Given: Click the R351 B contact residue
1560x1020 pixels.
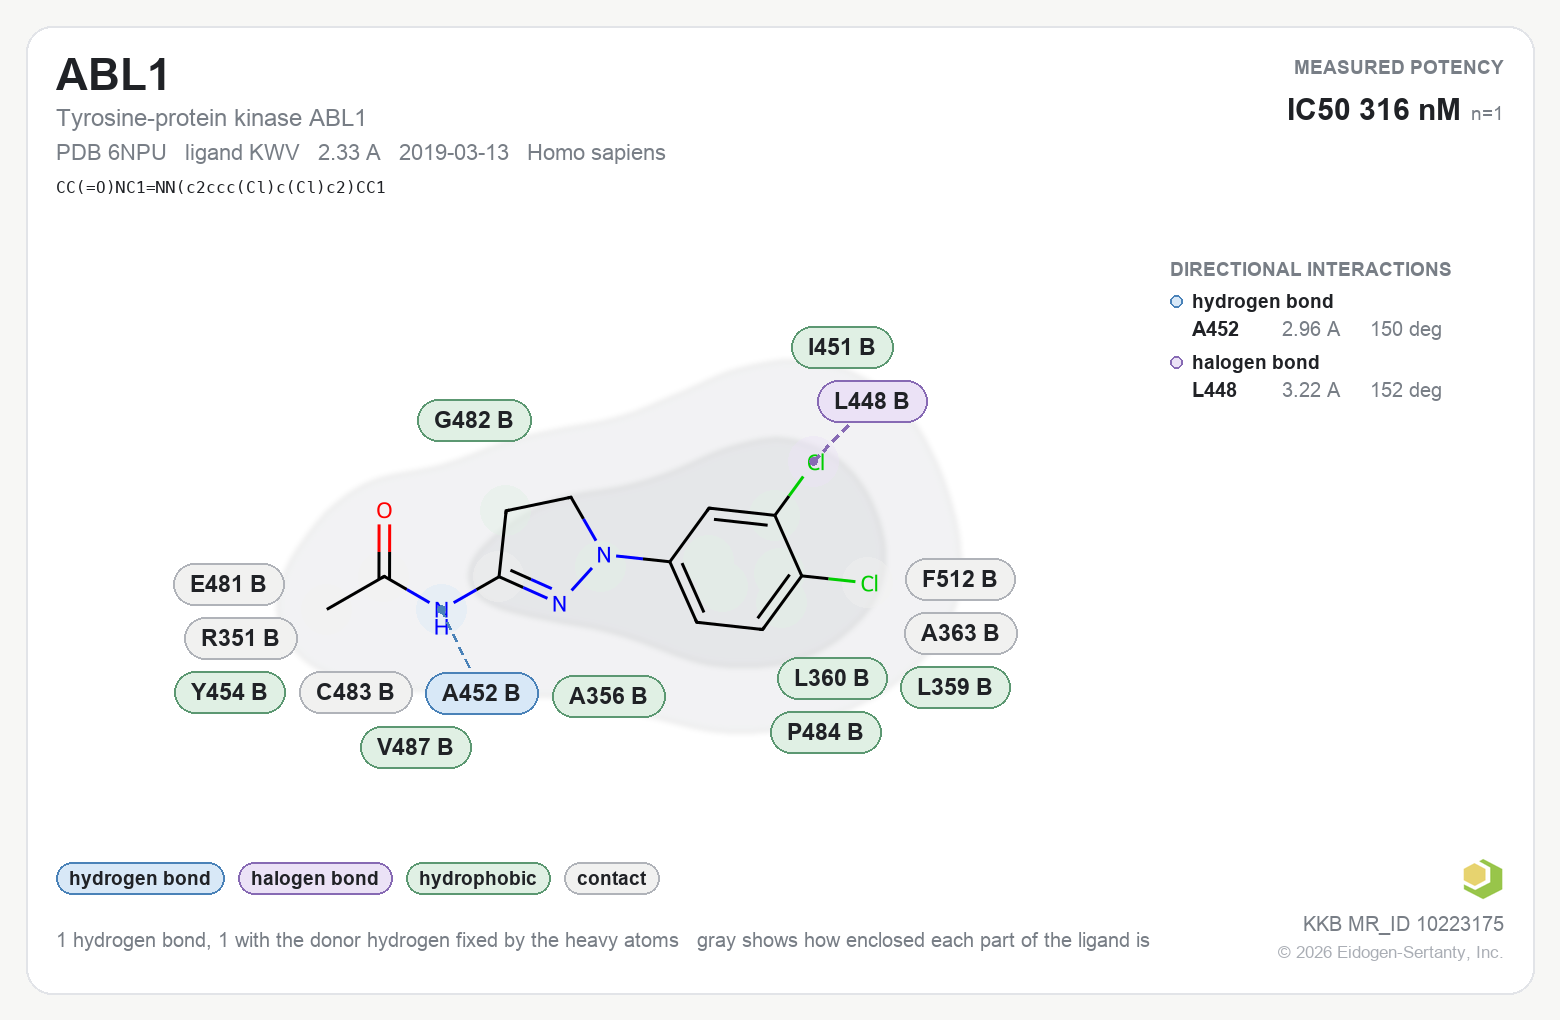Looking at the screenshot, I should tap(240, 638).
